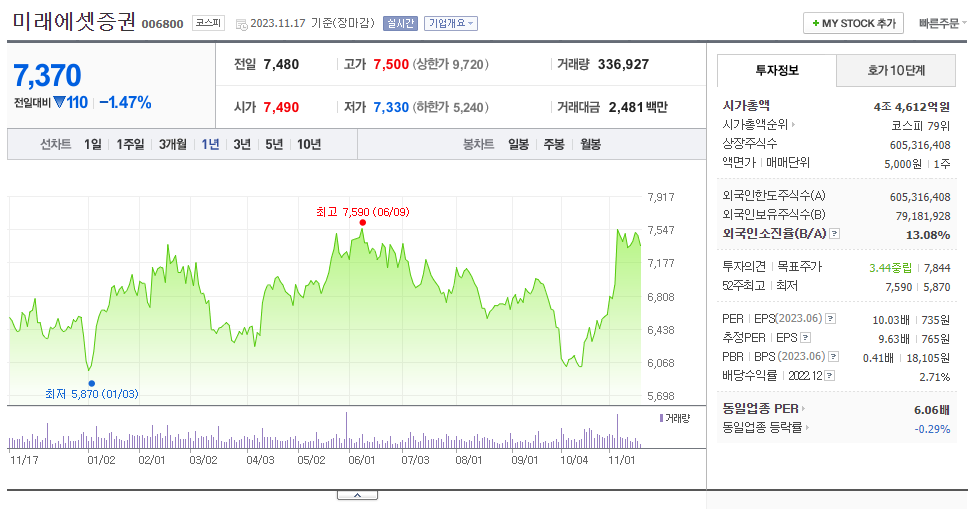This screenshot has height=509, width=973.
Task: Click help icon next to 외국인소진율(B/A)
Action: [x=835, y=234]
